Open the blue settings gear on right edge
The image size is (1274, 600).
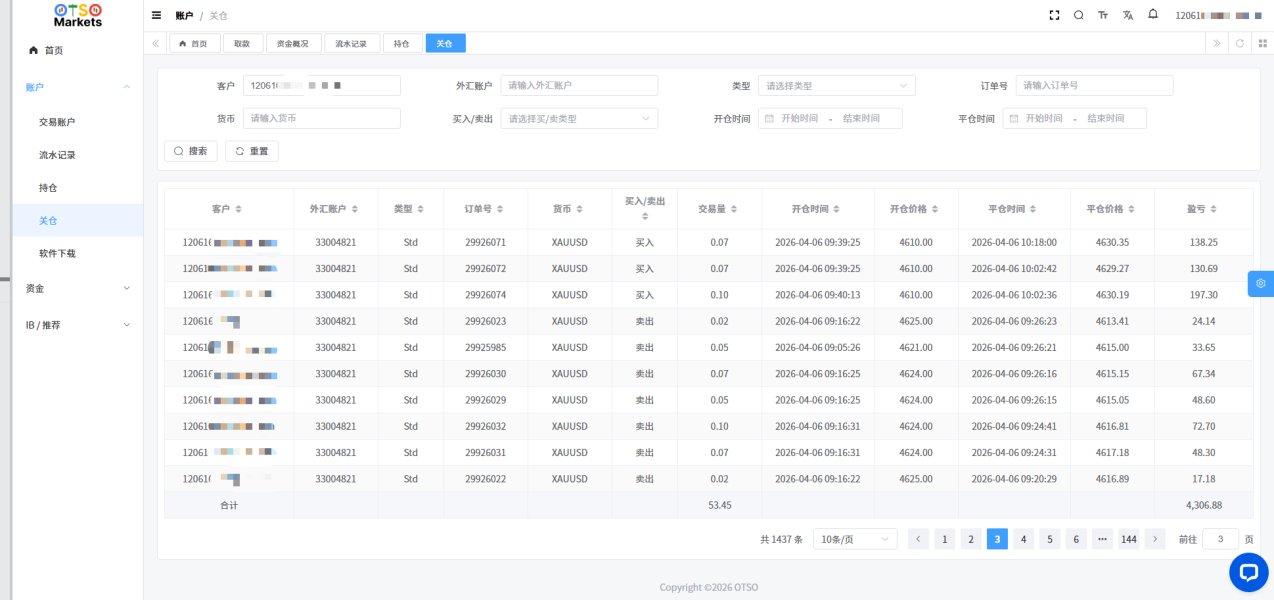coord(1260,284)
